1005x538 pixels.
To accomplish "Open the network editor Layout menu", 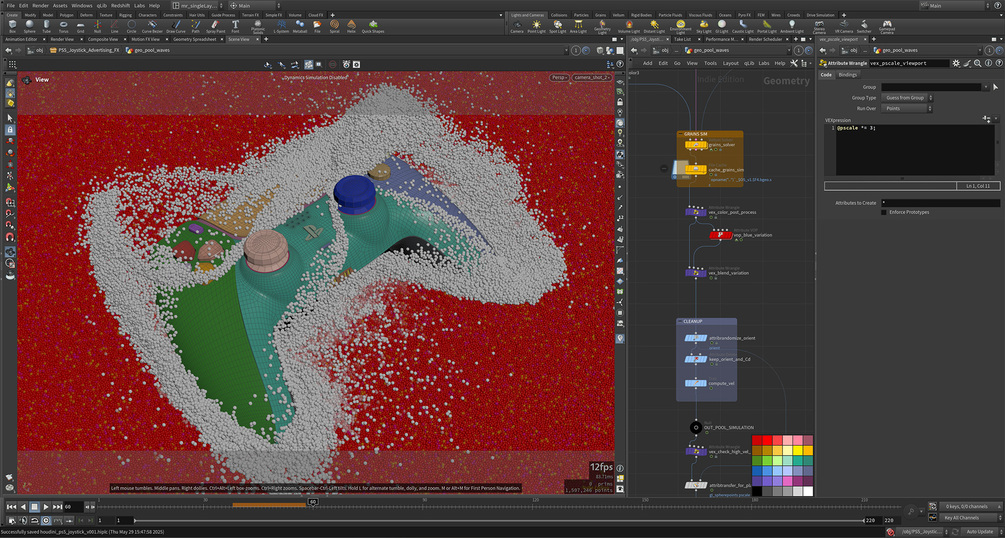I will click(x=731, y=63).
